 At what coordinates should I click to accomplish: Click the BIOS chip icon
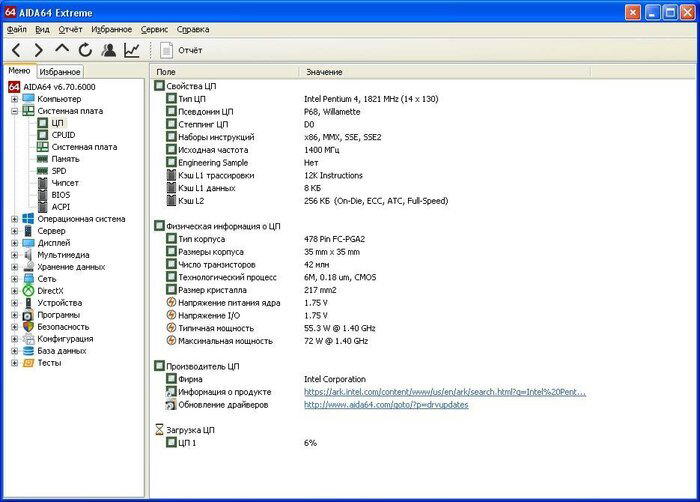point(42,195)
